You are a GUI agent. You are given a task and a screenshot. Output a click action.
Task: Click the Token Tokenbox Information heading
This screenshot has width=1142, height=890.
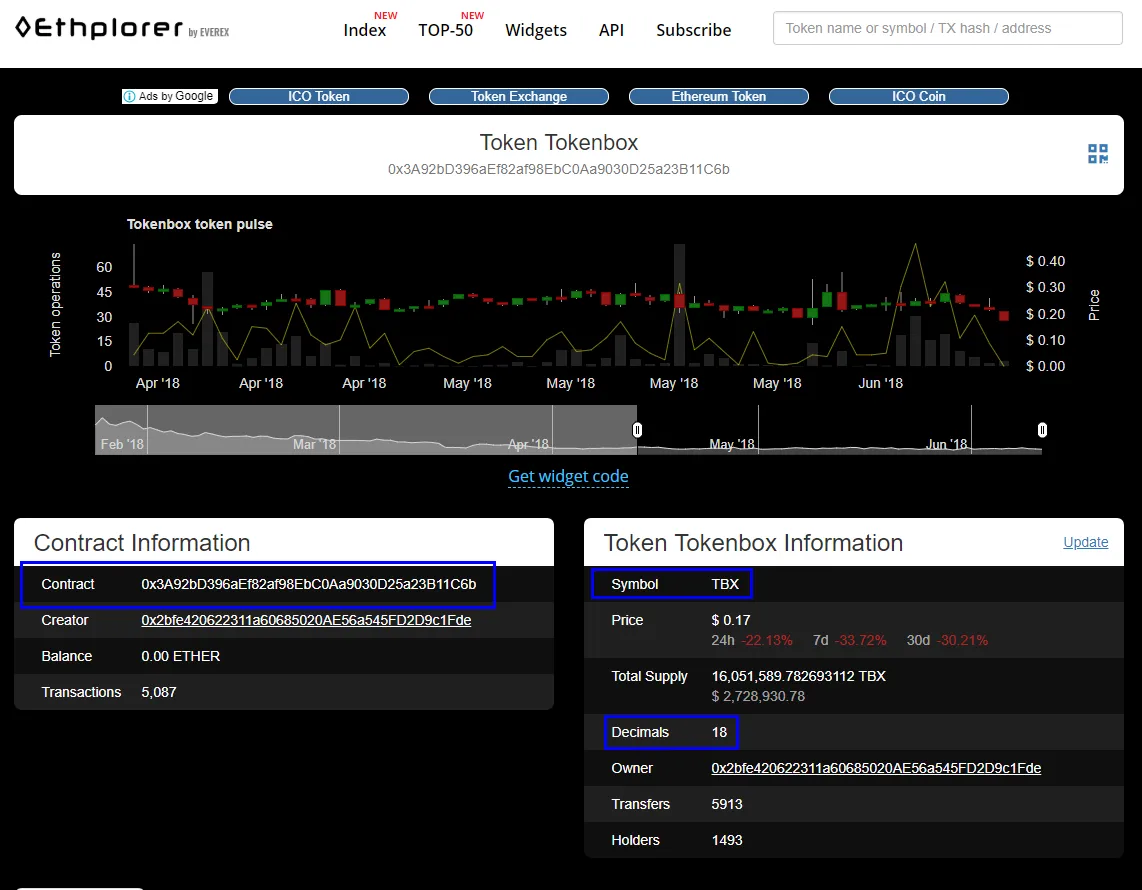point(753,543)
